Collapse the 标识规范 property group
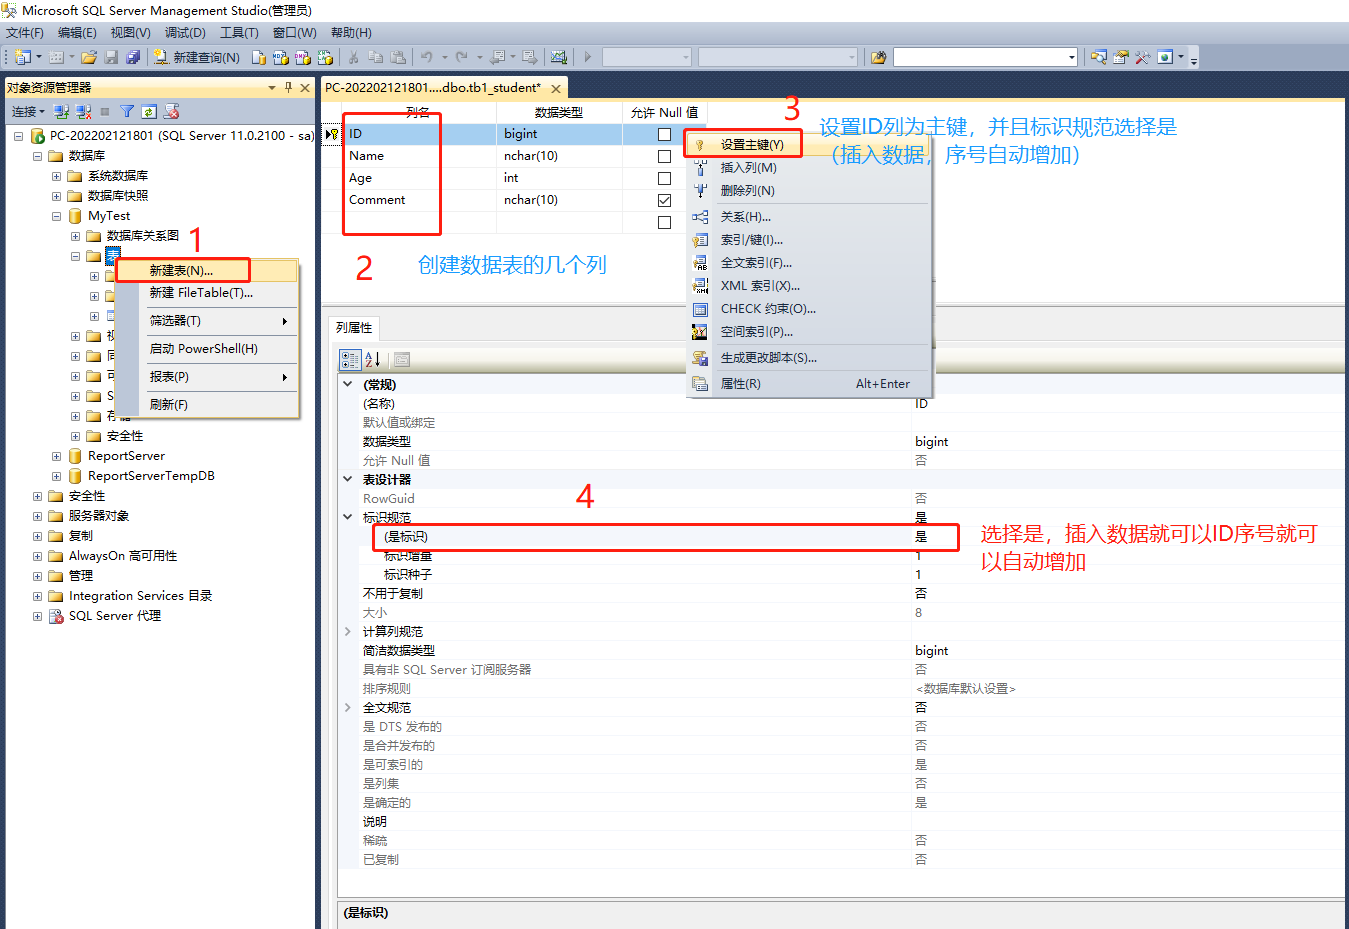Image resolution: width=1349 pixels, height=929 pixels. [x=348, y=517]
